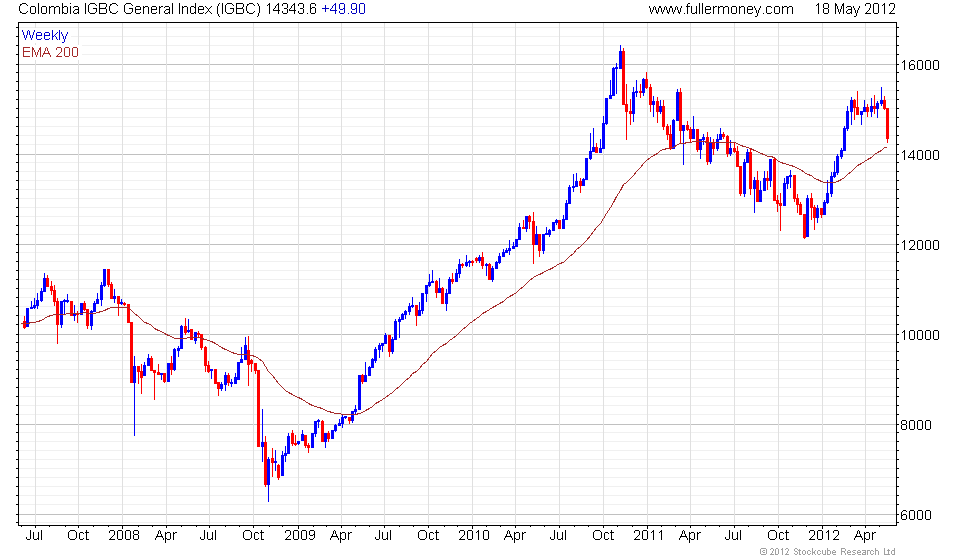The image size is (980, 560).
Task: Click the 'EMA 200' legend label
Action: (50, 52)
